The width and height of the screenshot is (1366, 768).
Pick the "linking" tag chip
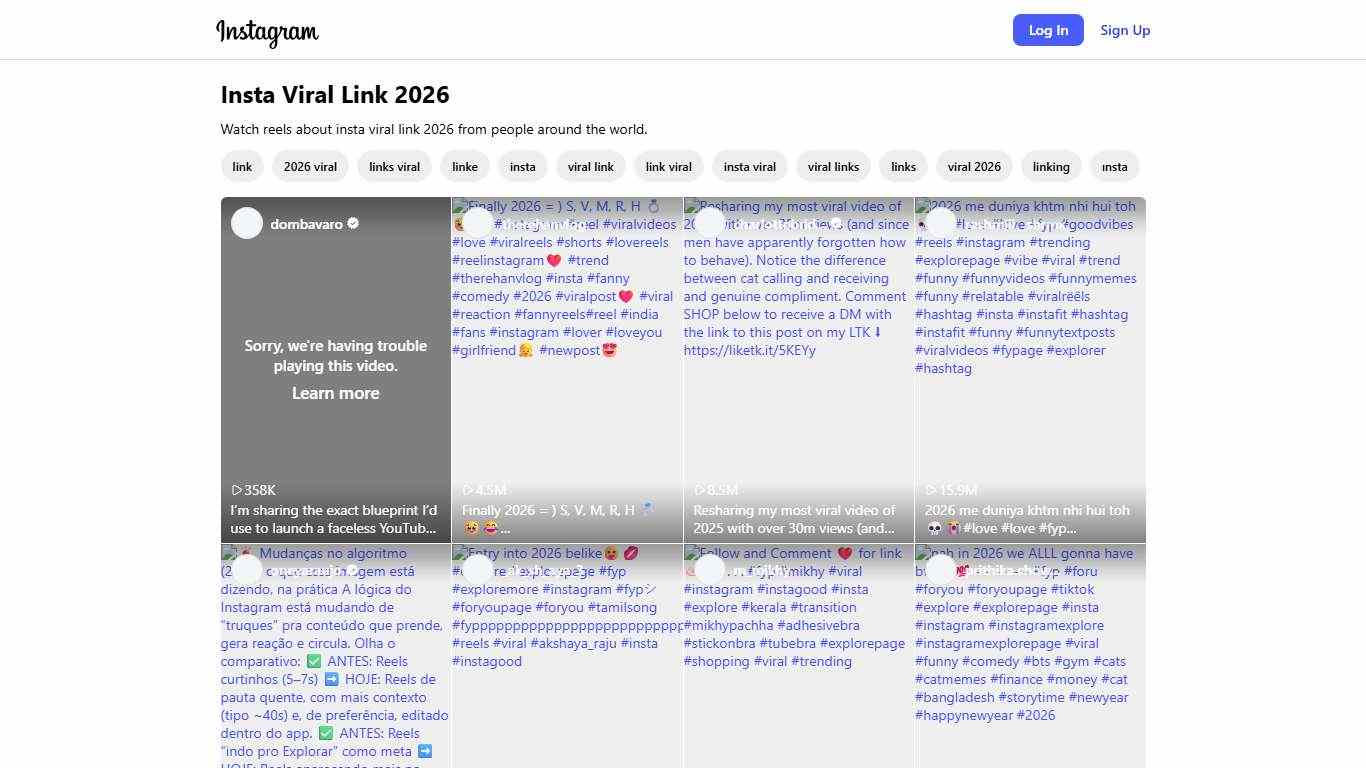[x=1051, y=167]
